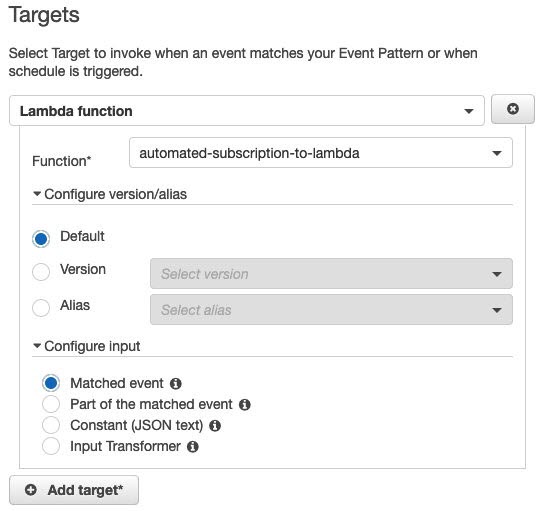Select the Default radio option
This screenshot has width=541, height=511.
41,239
